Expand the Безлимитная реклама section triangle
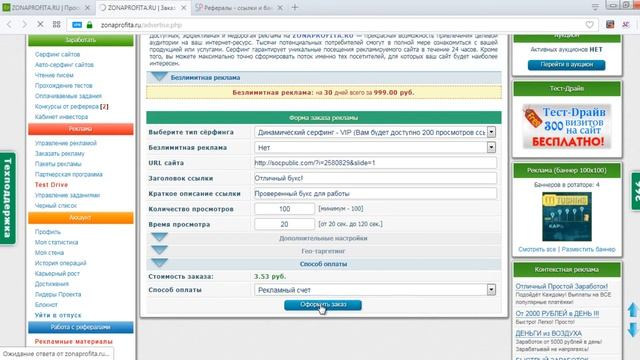640x360 pixels. pyautogui.click(x=159, y=76)
